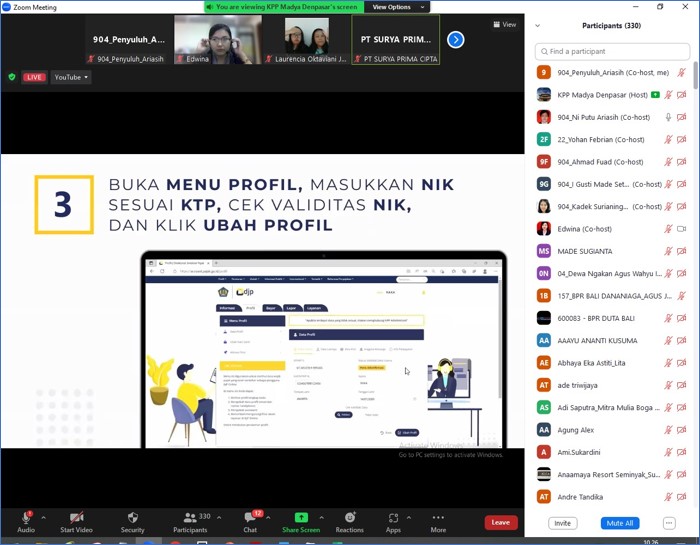The width and height of the screenshot is (700, 545).
Task: Collapse the Participants panel chevron
Action: pos(538,26)
